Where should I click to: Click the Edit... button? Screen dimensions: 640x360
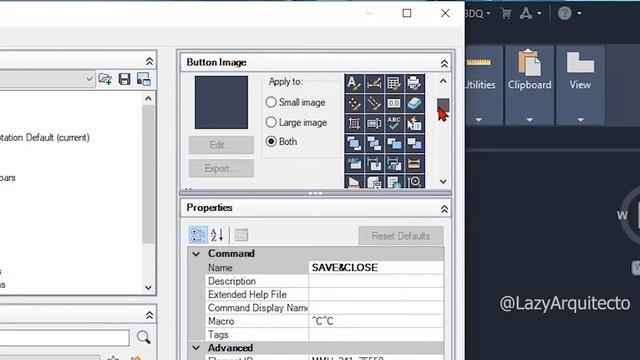click(x=221, y=145)
